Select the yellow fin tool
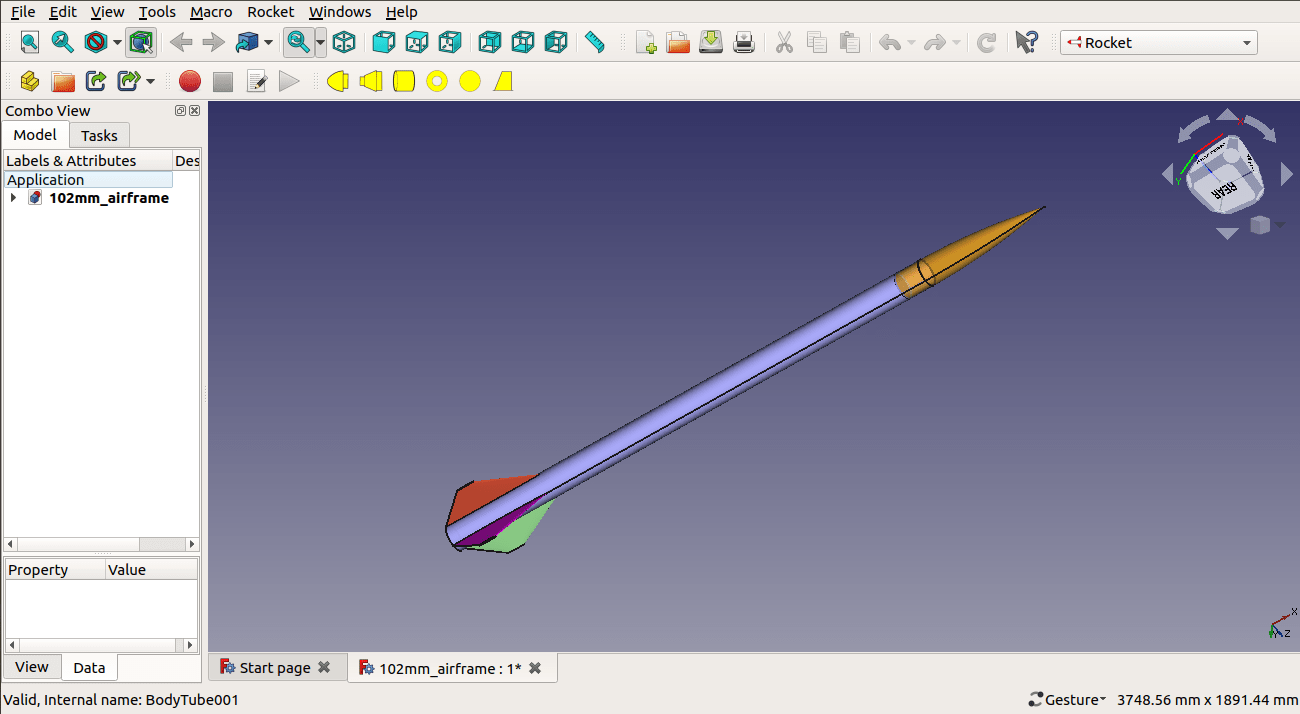1300x714 pixels. [503, 81]
